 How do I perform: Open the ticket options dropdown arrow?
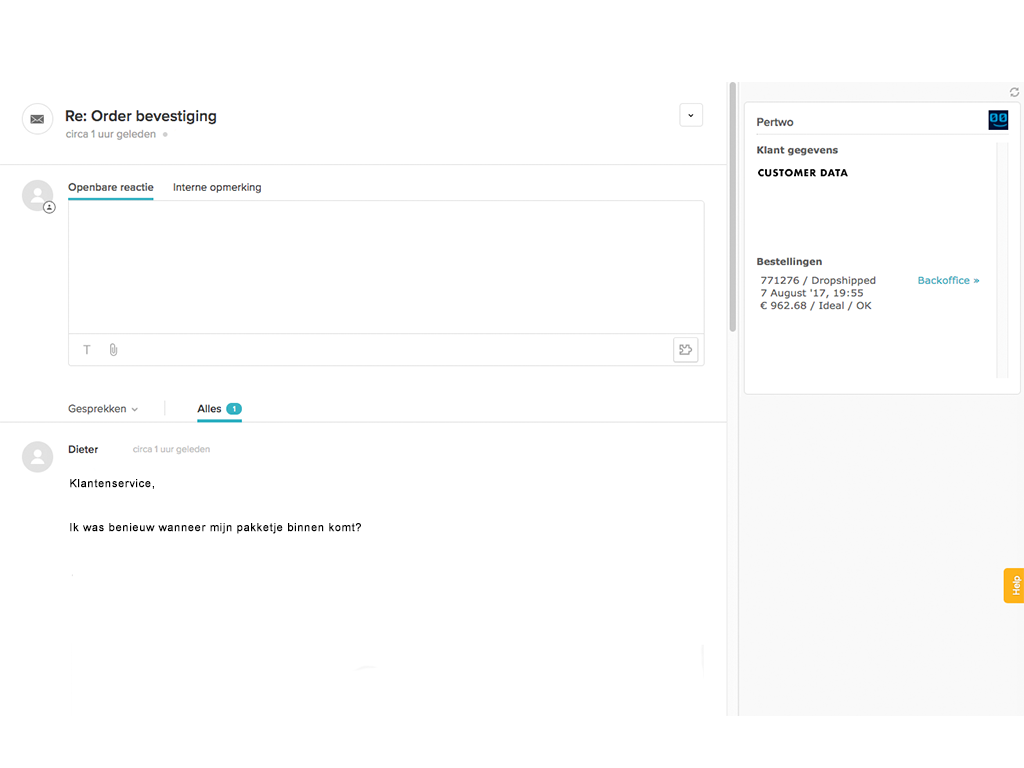tap(691, 115)
